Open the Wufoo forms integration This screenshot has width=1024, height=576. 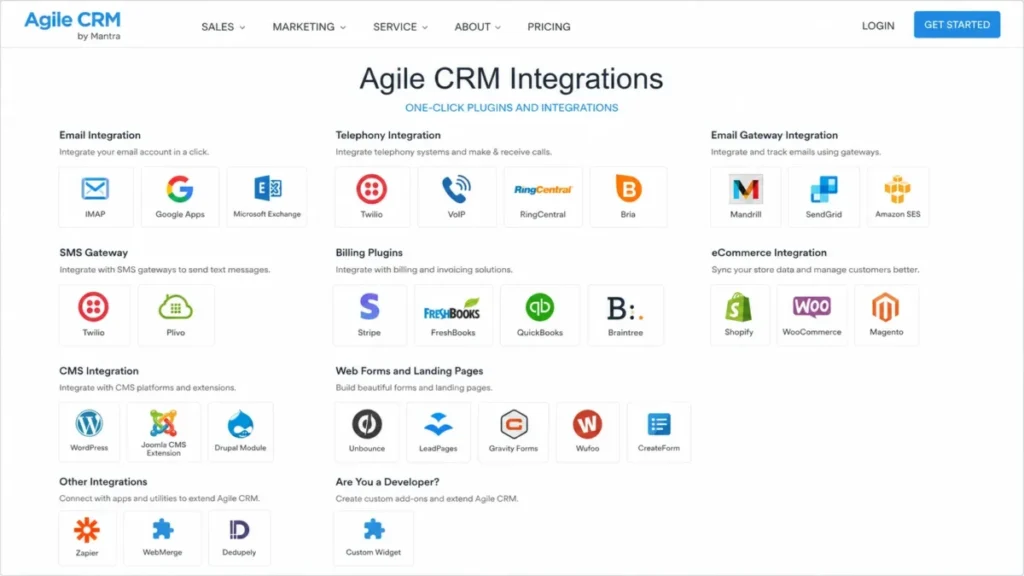[x=588, y=432]
